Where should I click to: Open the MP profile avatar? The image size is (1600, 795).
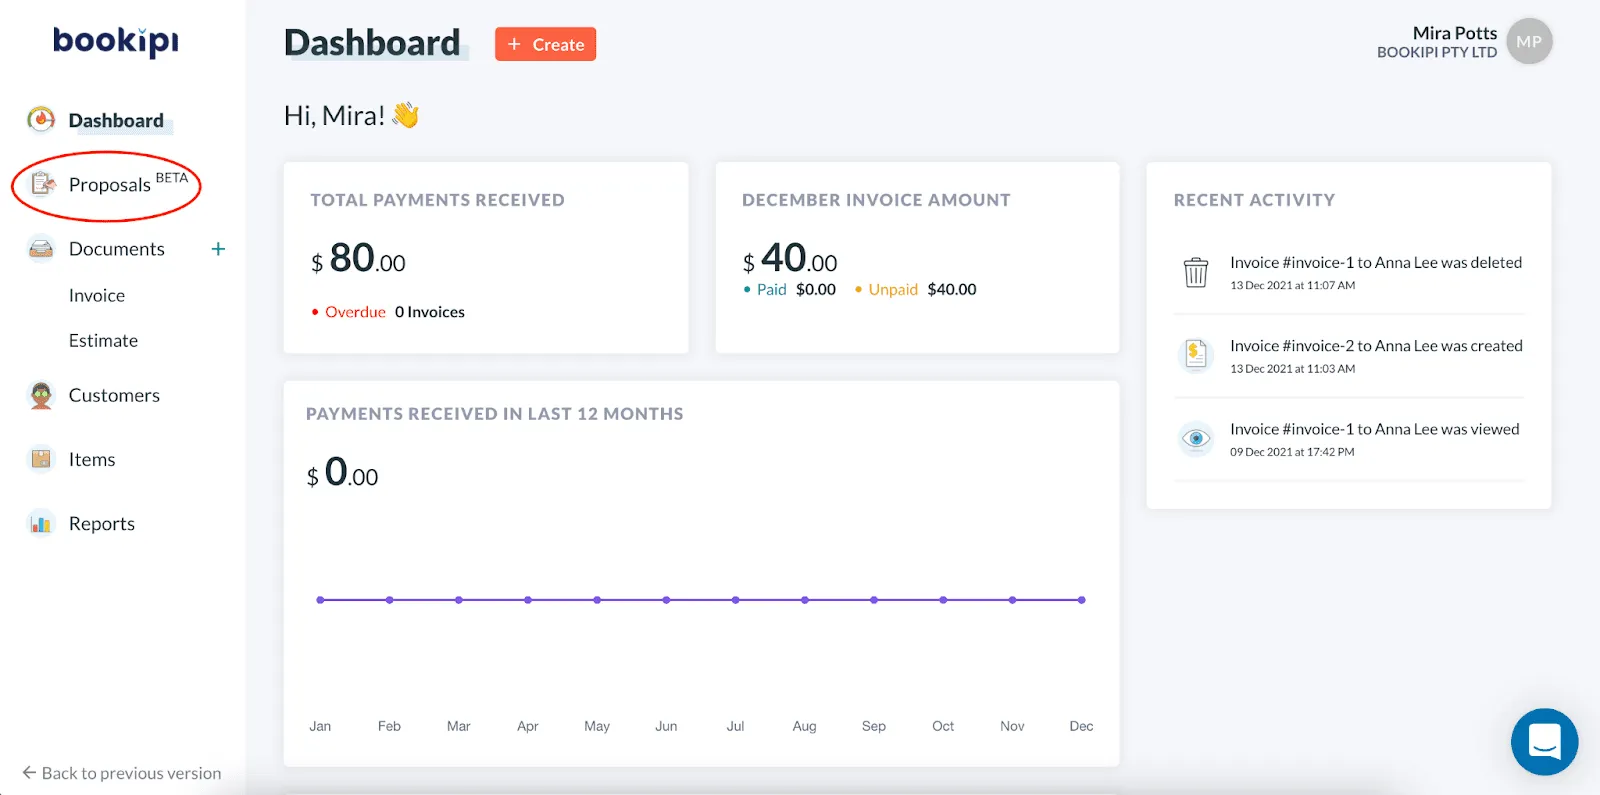[x=1529, y=42]
